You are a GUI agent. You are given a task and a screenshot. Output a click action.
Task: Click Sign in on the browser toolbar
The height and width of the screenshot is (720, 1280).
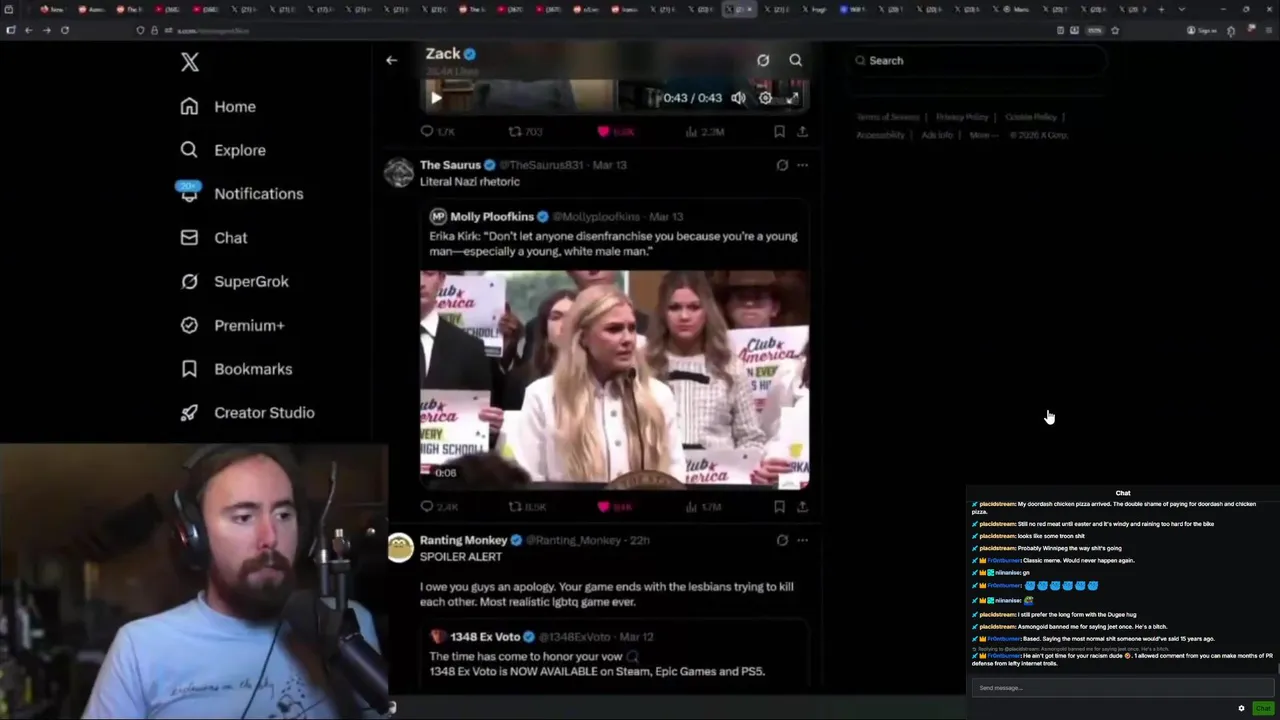click(1203, 30)
